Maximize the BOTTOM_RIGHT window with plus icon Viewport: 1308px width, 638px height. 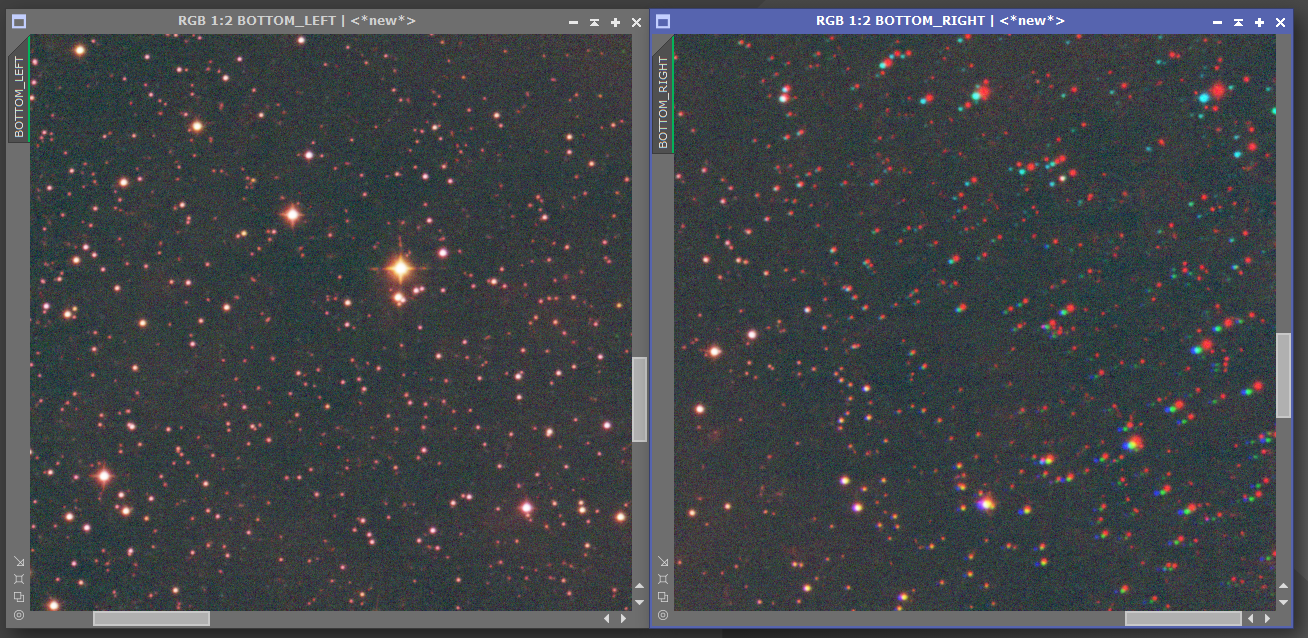1259,22
